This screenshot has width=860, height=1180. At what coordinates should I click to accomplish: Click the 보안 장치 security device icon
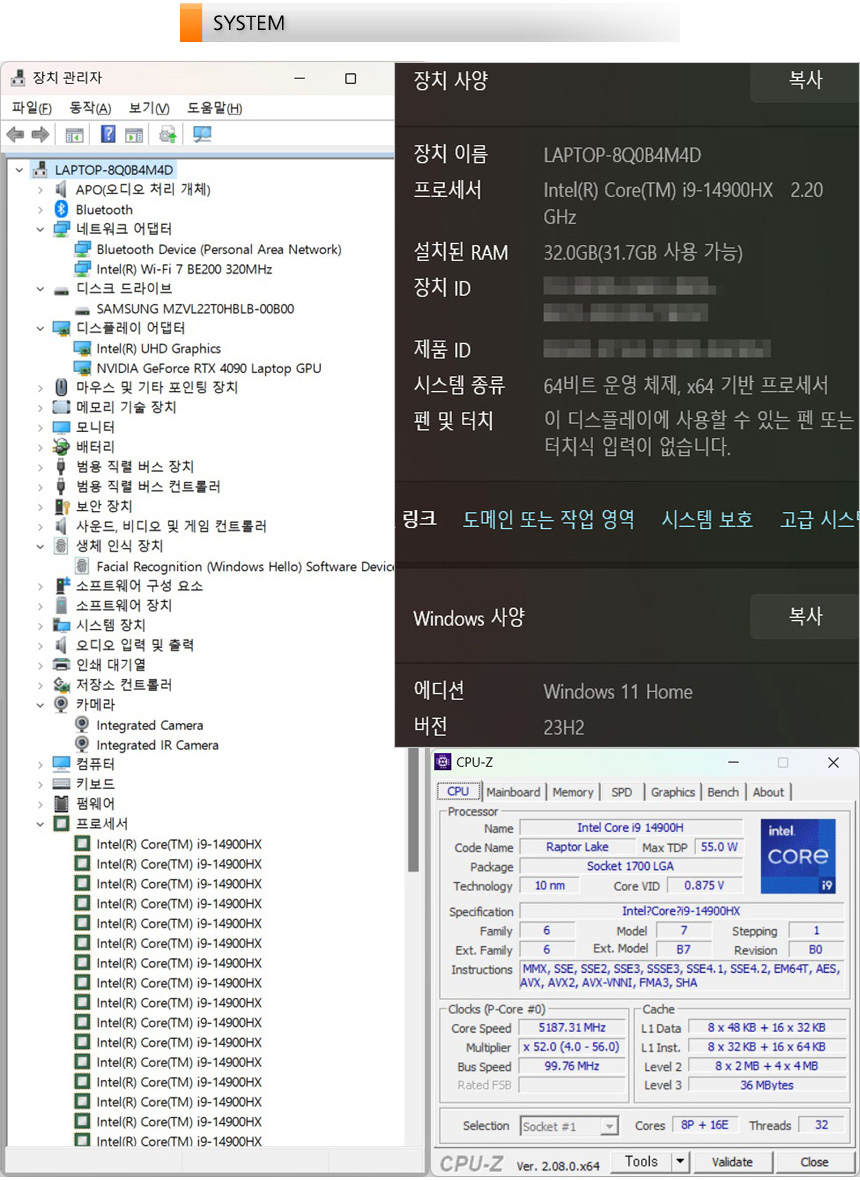[61, 506]
